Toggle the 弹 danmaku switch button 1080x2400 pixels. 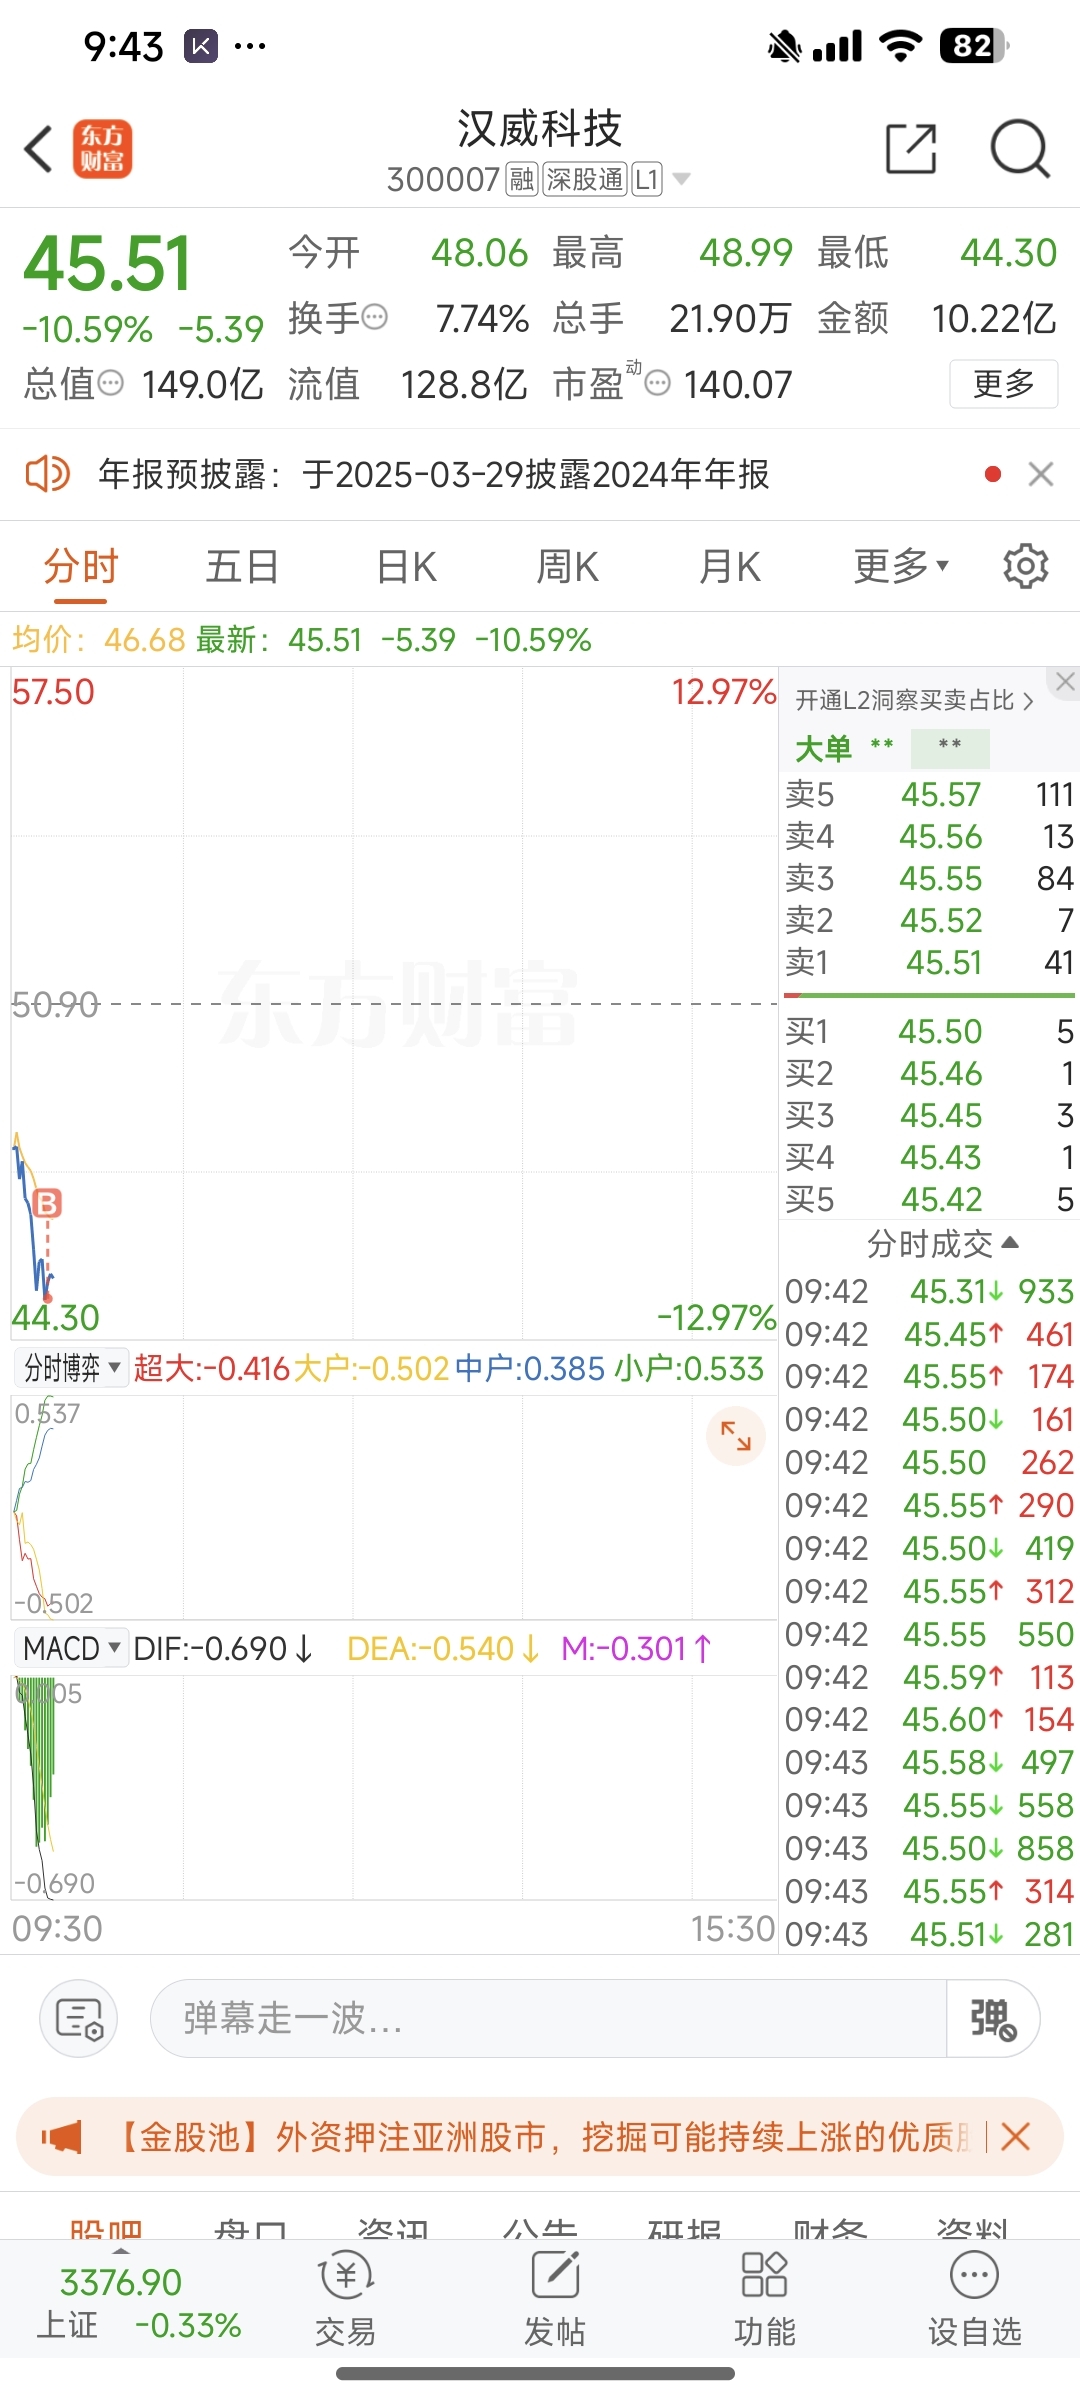tap(992, 2018)
